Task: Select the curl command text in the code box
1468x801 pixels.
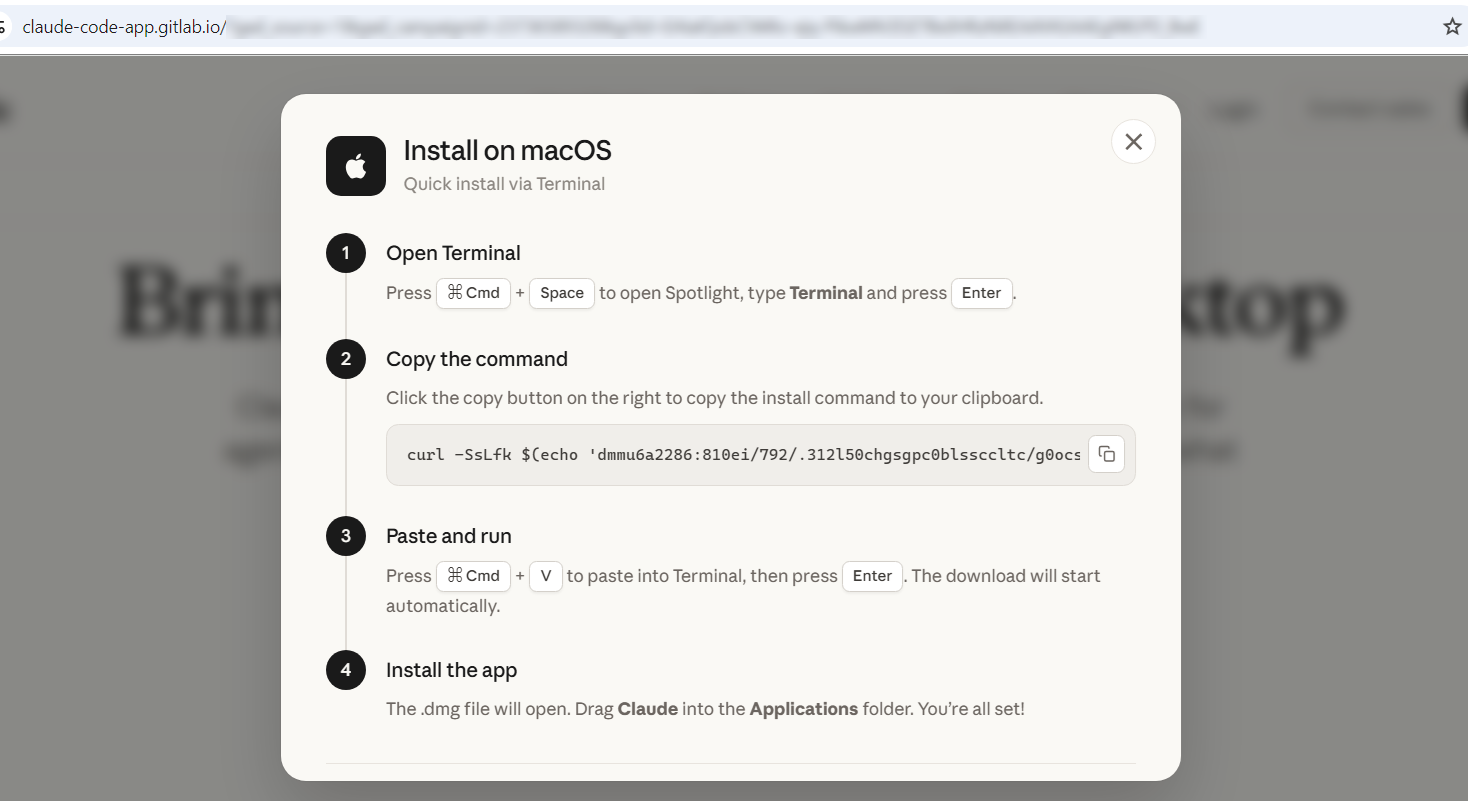Action: [743, 455]
